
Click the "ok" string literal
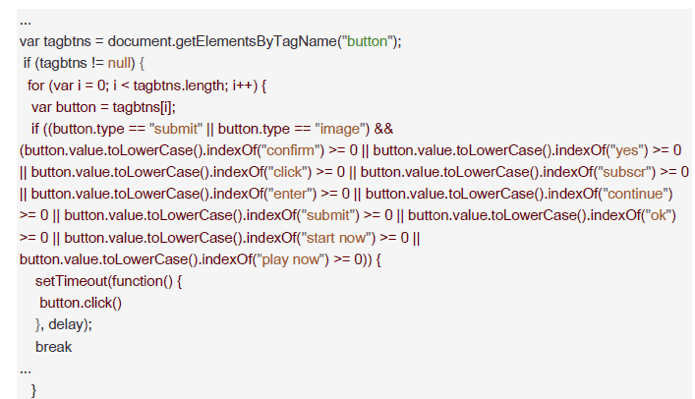pos(658,215)
